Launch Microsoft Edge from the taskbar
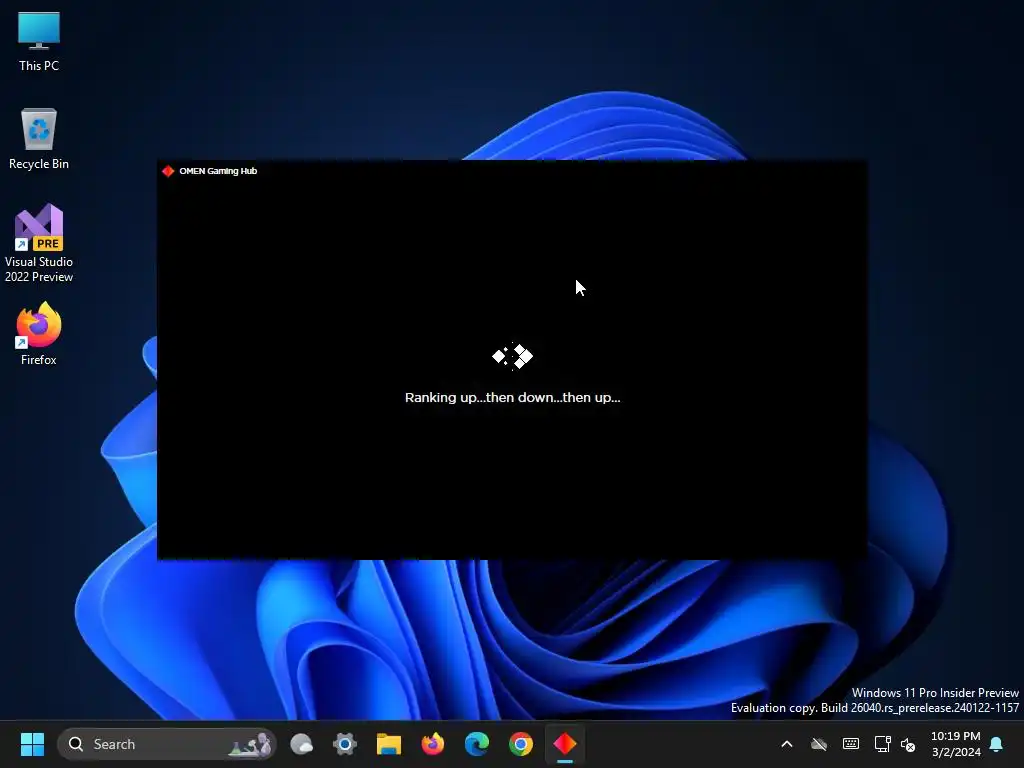Viewport: 1024px width, 768px height. (477, 744)
